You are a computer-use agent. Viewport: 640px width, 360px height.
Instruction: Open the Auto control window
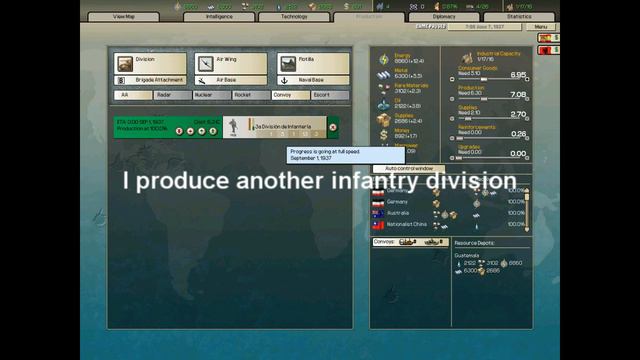[409, 169]
